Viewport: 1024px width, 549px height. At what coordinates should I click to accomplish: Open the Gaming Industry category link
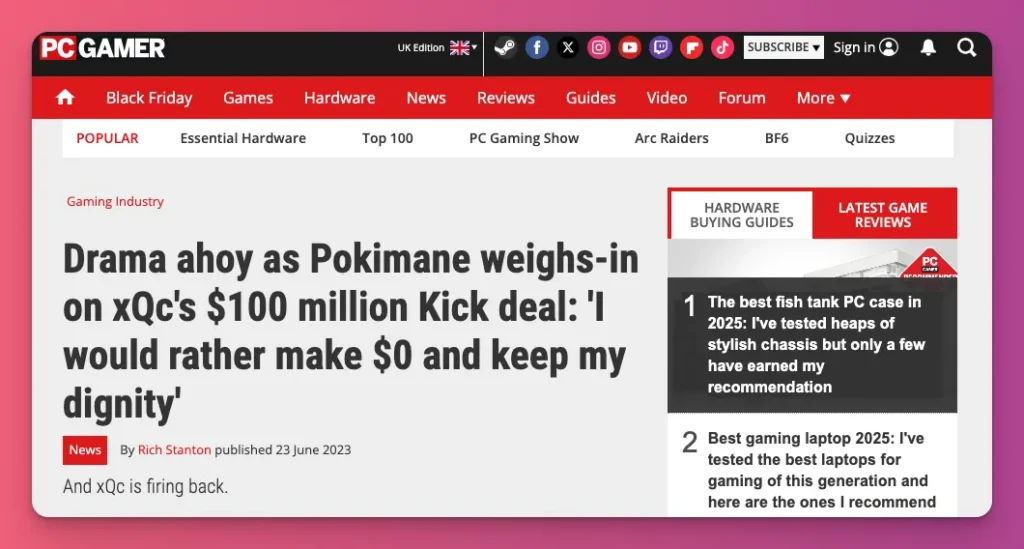115,201
